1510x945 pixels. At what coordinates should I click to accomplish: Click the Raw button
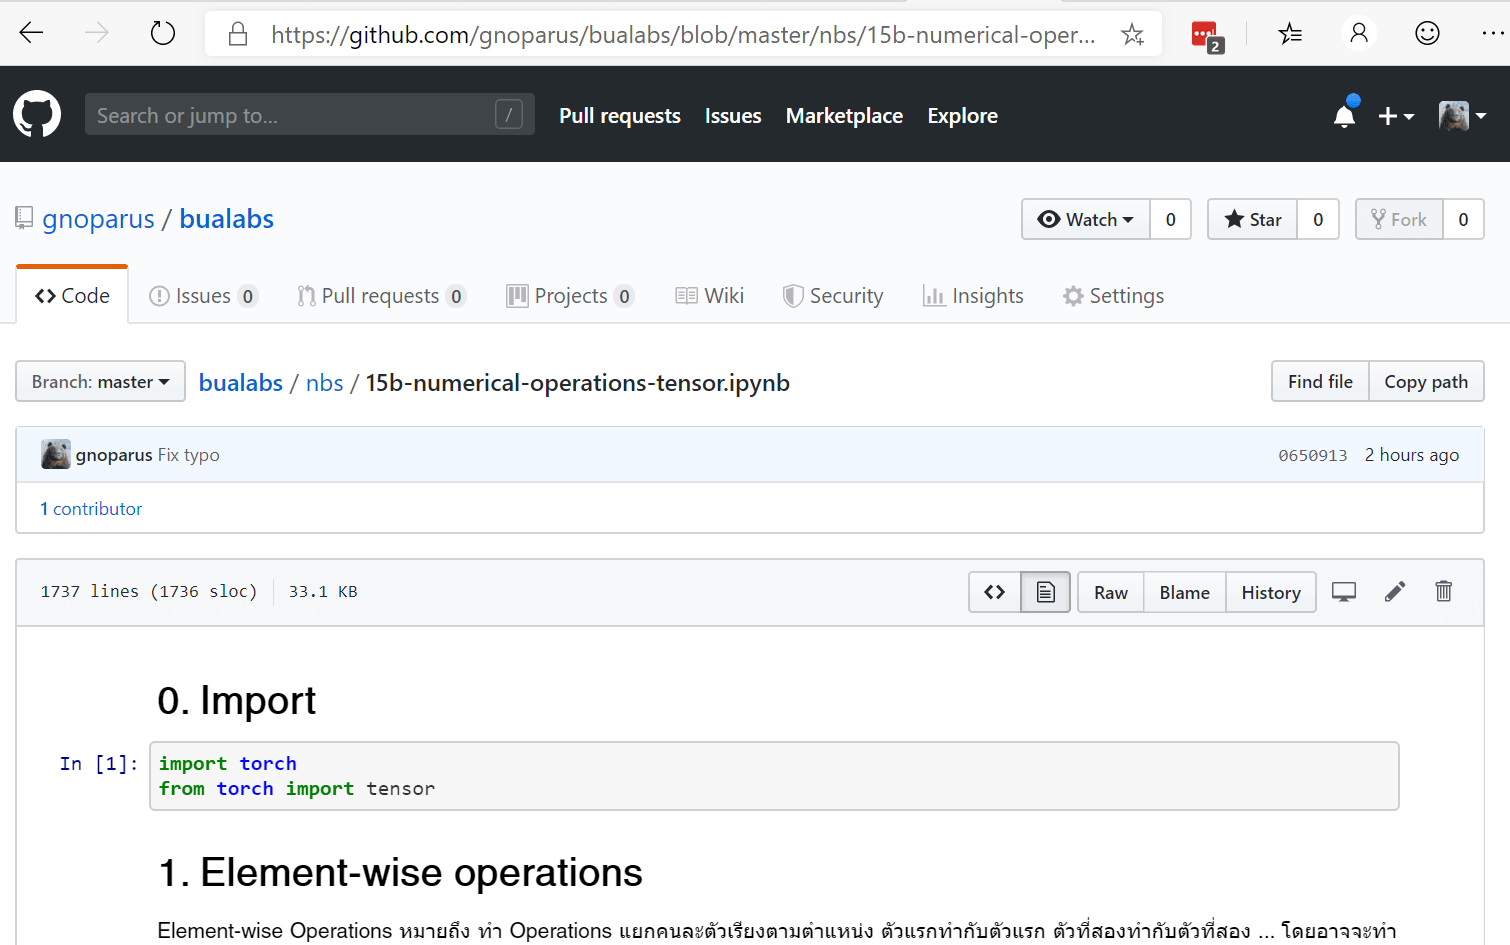[1110, 593]
